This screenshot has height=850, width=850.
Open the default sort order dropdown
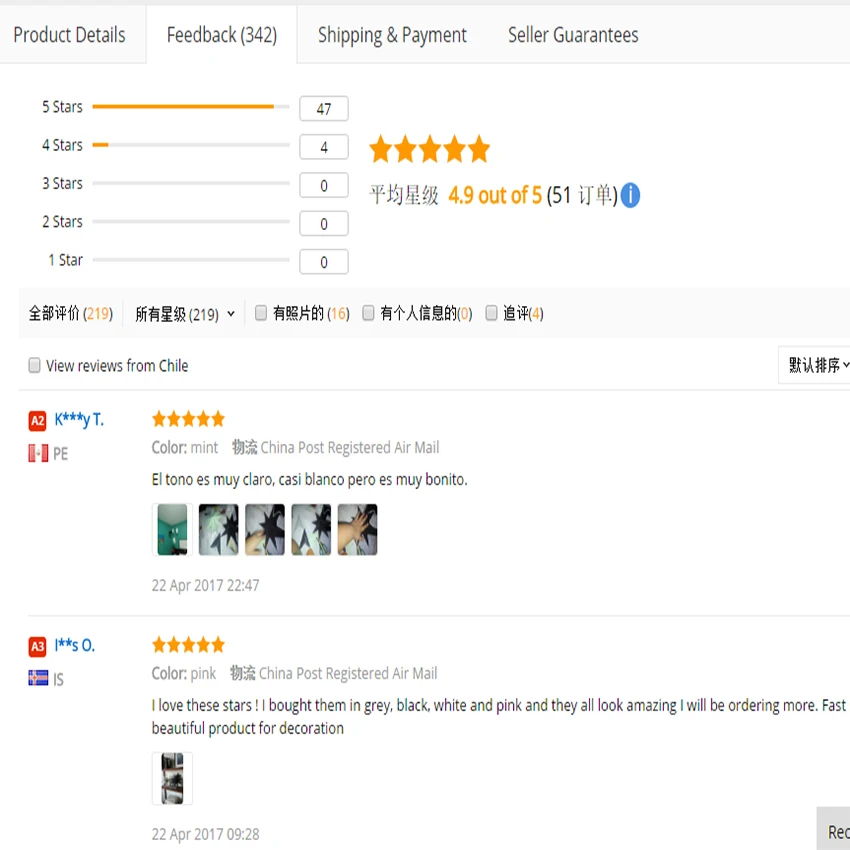click(816, 365)
